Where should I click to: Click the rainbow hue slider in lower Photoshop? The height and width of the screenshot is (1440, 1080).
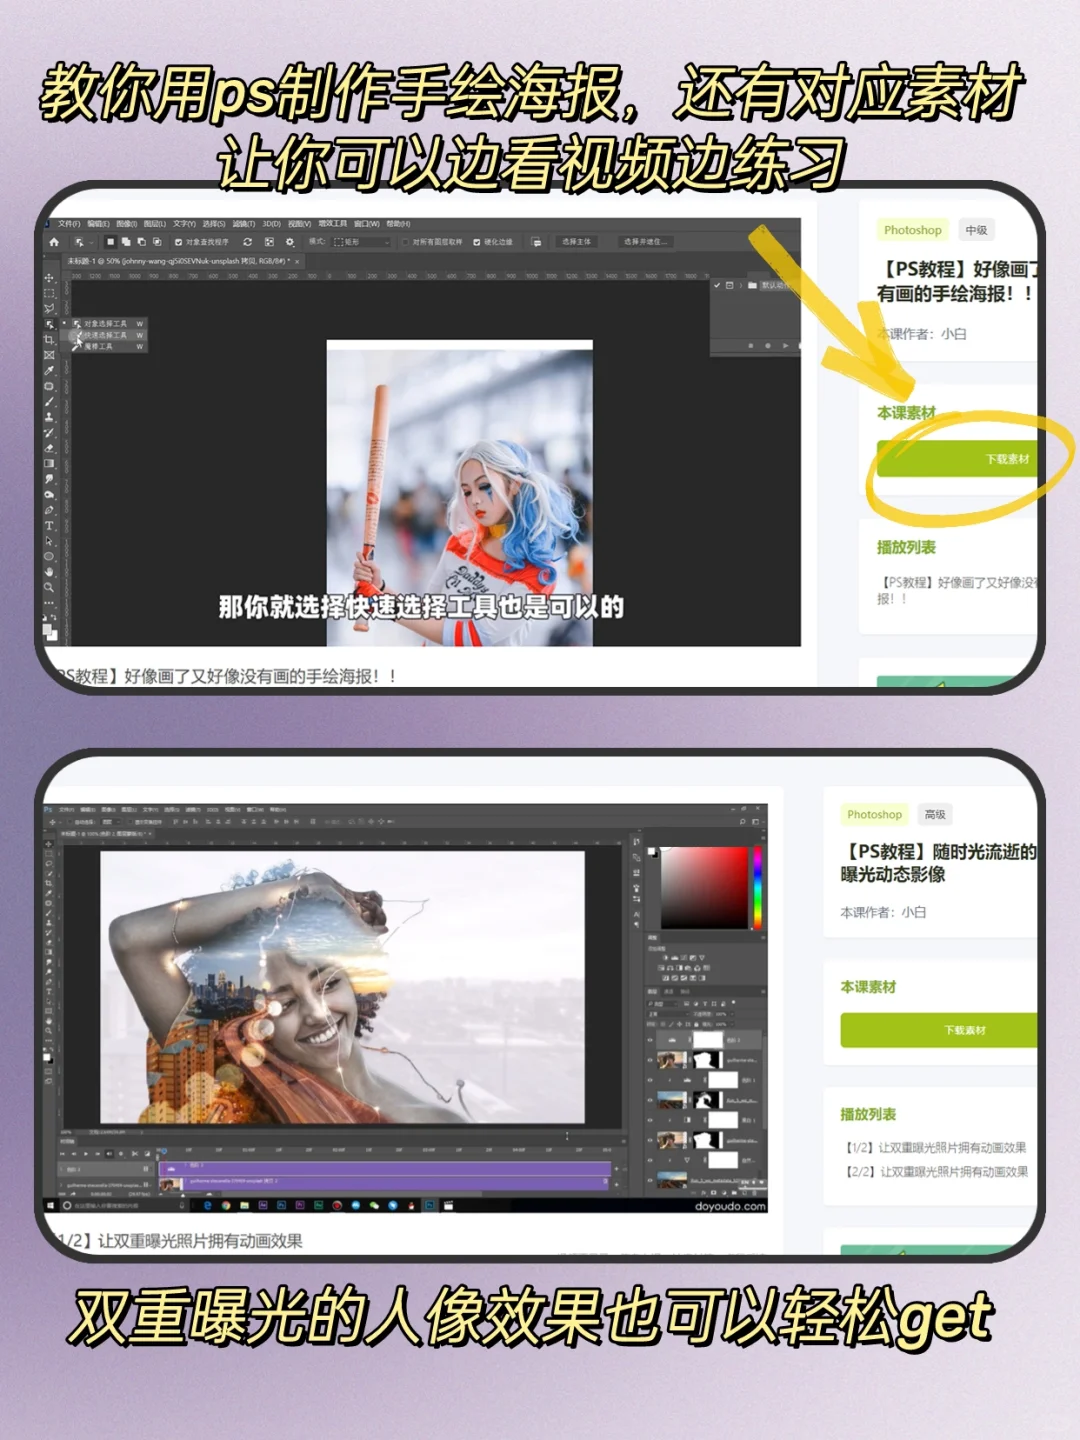click(757, 887)
